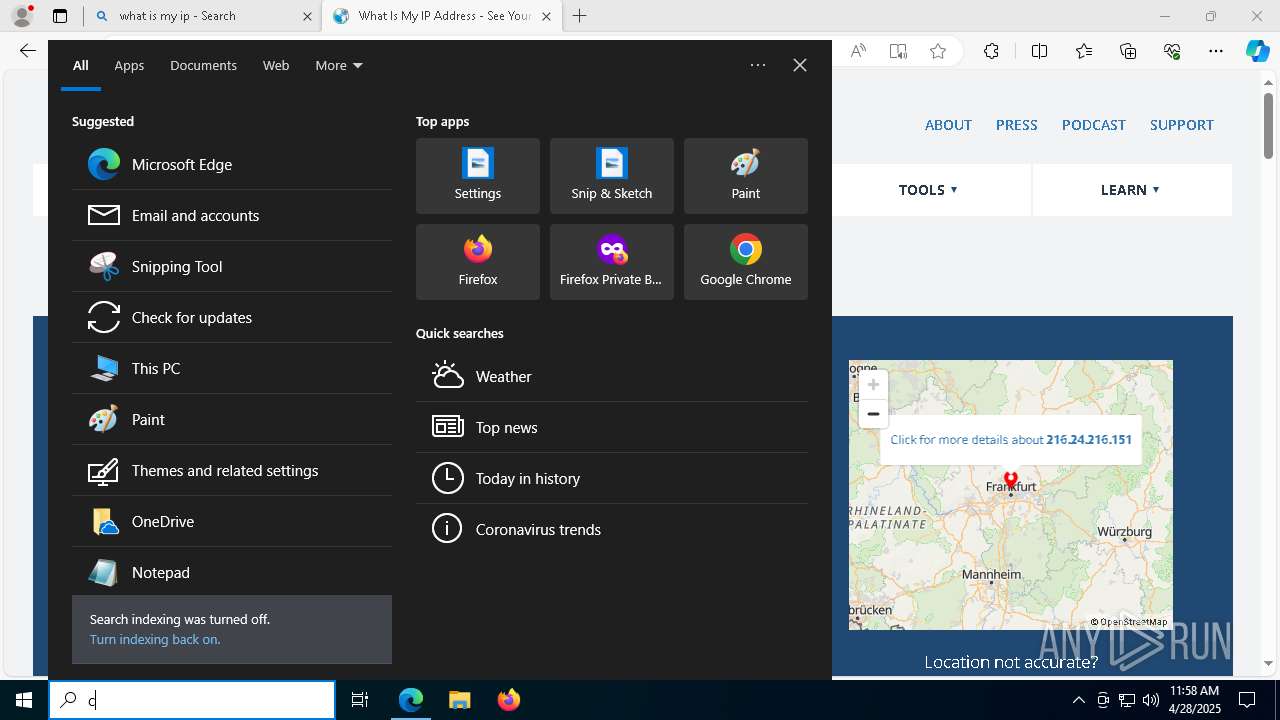Open File Explorer on taskbar
The height and width of the screenshot is (720, 1280).
click(459, 700)
